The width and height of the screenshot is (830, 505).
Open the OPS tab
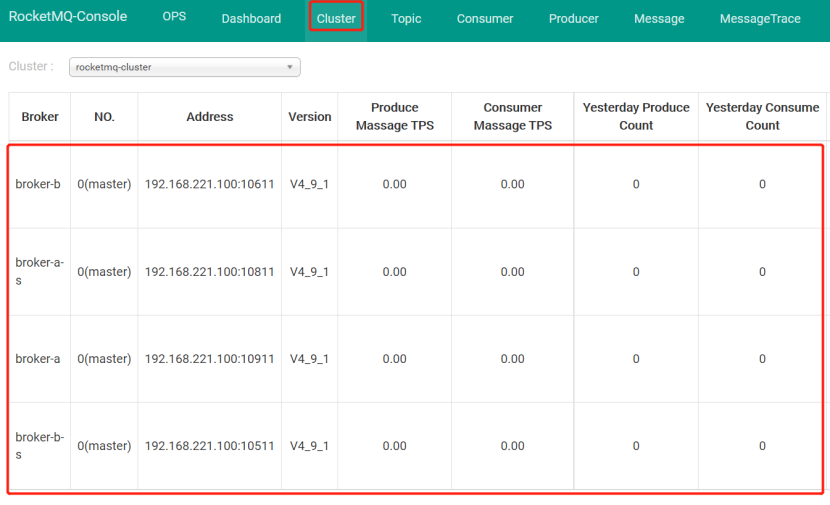[x=174, y=16]
